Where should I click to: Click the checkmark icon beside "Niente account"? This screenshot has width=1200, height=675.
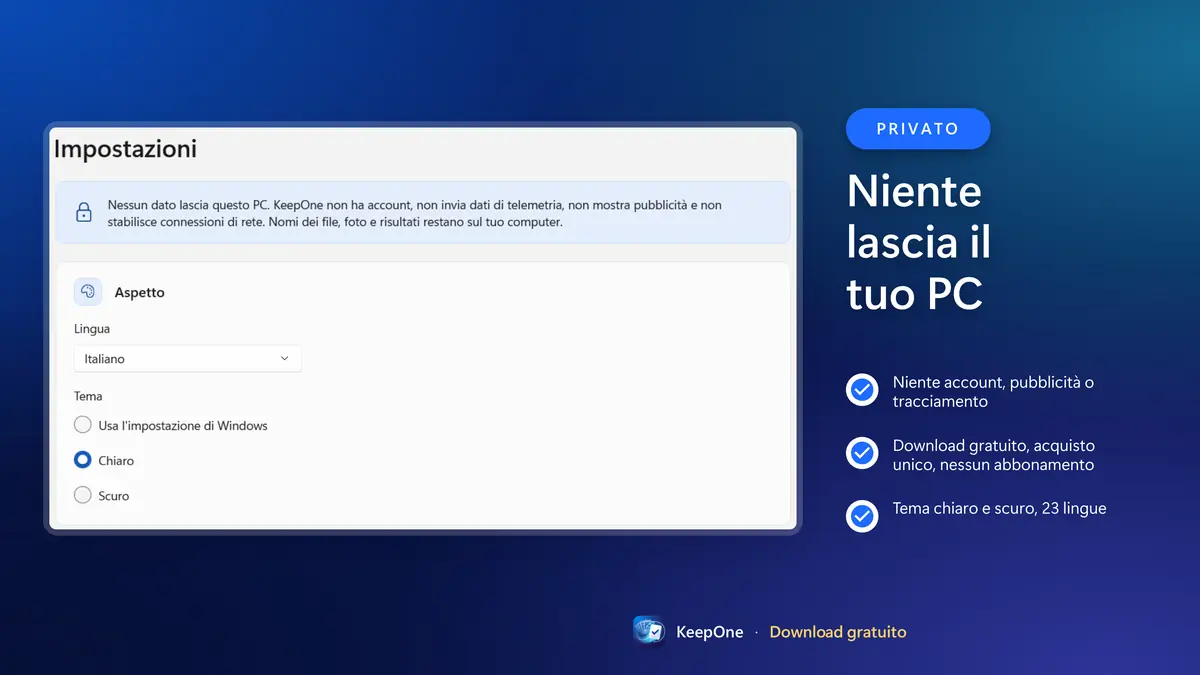tap(862, 390)
